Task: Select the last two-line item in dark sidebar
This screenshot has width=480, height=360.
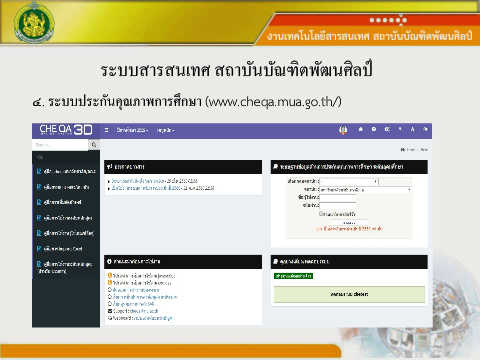Action: coord(65,267)
